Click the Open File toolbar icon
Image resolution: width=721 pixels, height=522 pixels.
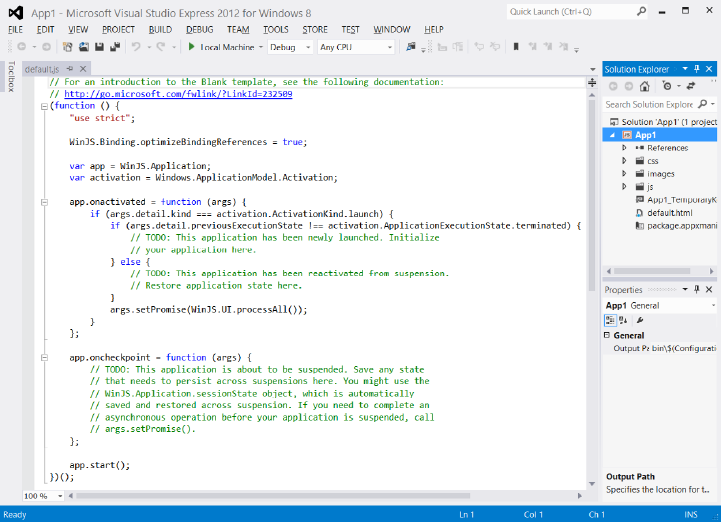(84, 46)
